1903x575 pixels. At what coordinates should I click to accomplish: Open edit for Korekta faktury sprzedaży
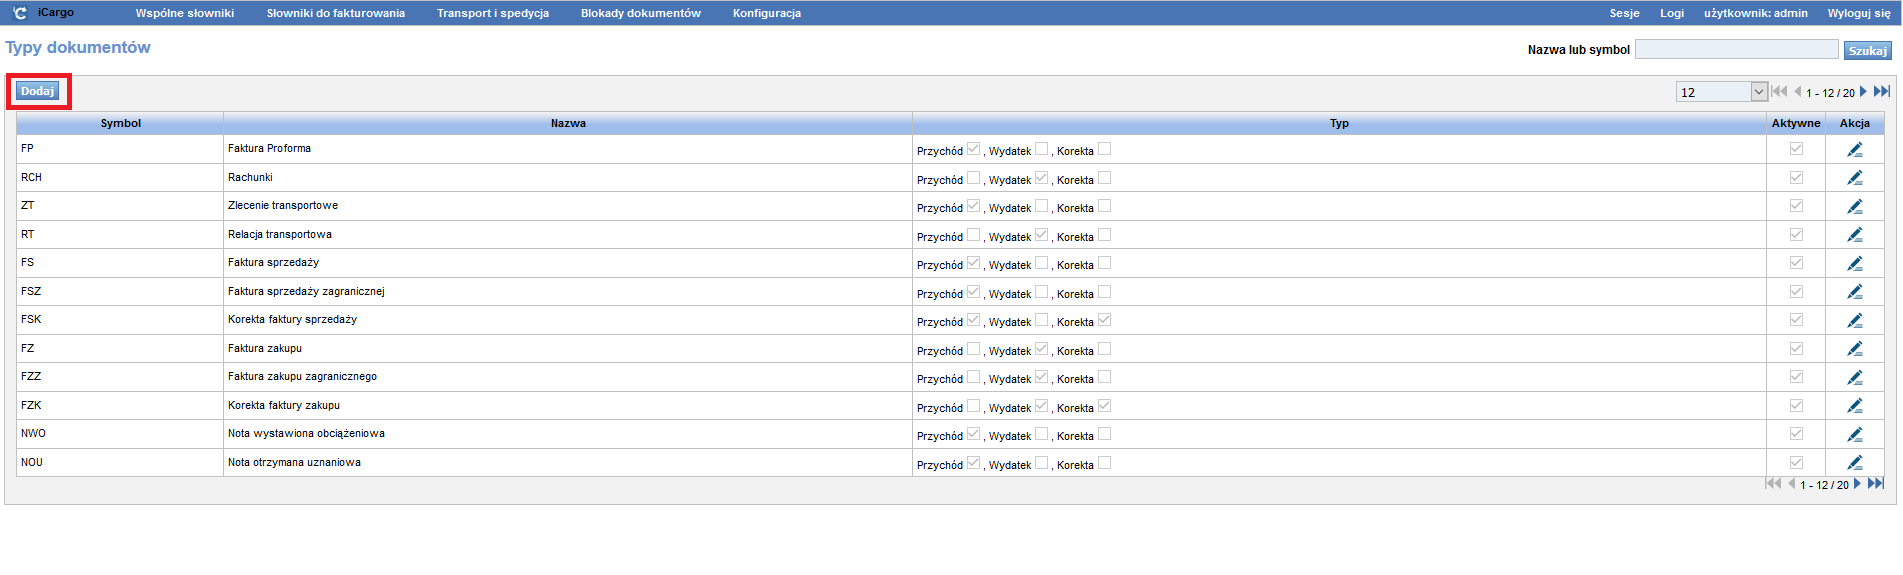[x=1854, y=321]
